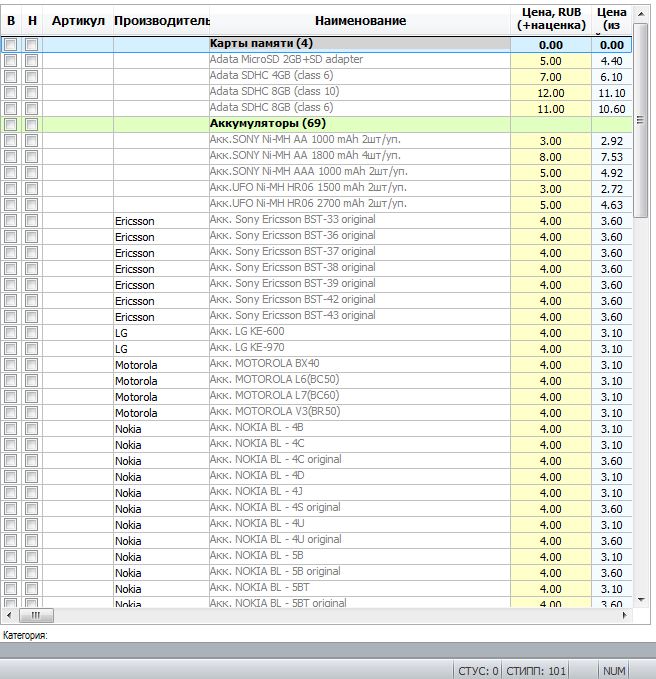Click the СТИПП: 101 status bar entry
The height and width of the screenshot is (679, 656).
tap(536, 671)
